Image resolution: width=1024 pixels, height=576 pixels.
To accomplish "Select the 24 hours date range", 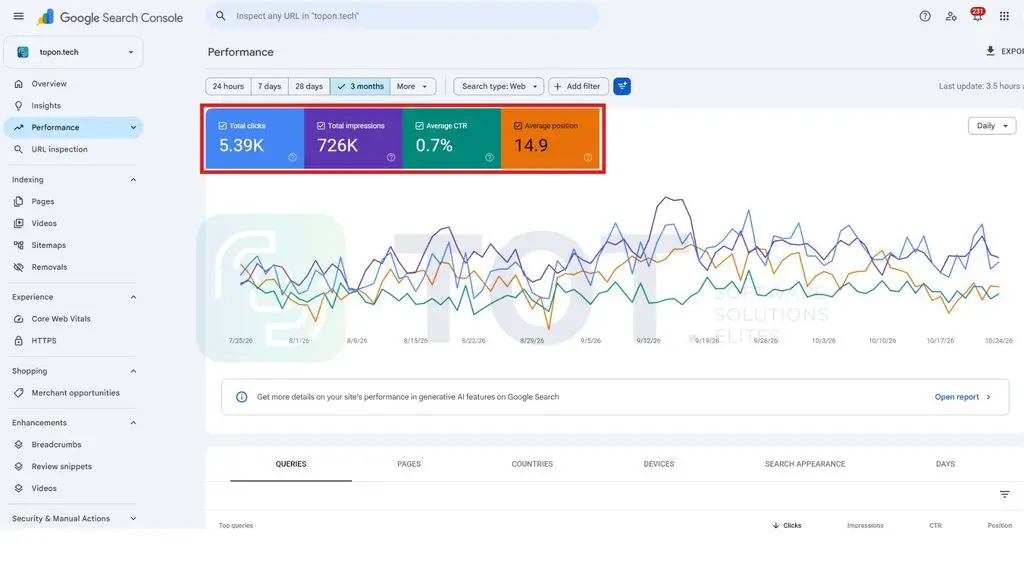I will tap(228, 86).
